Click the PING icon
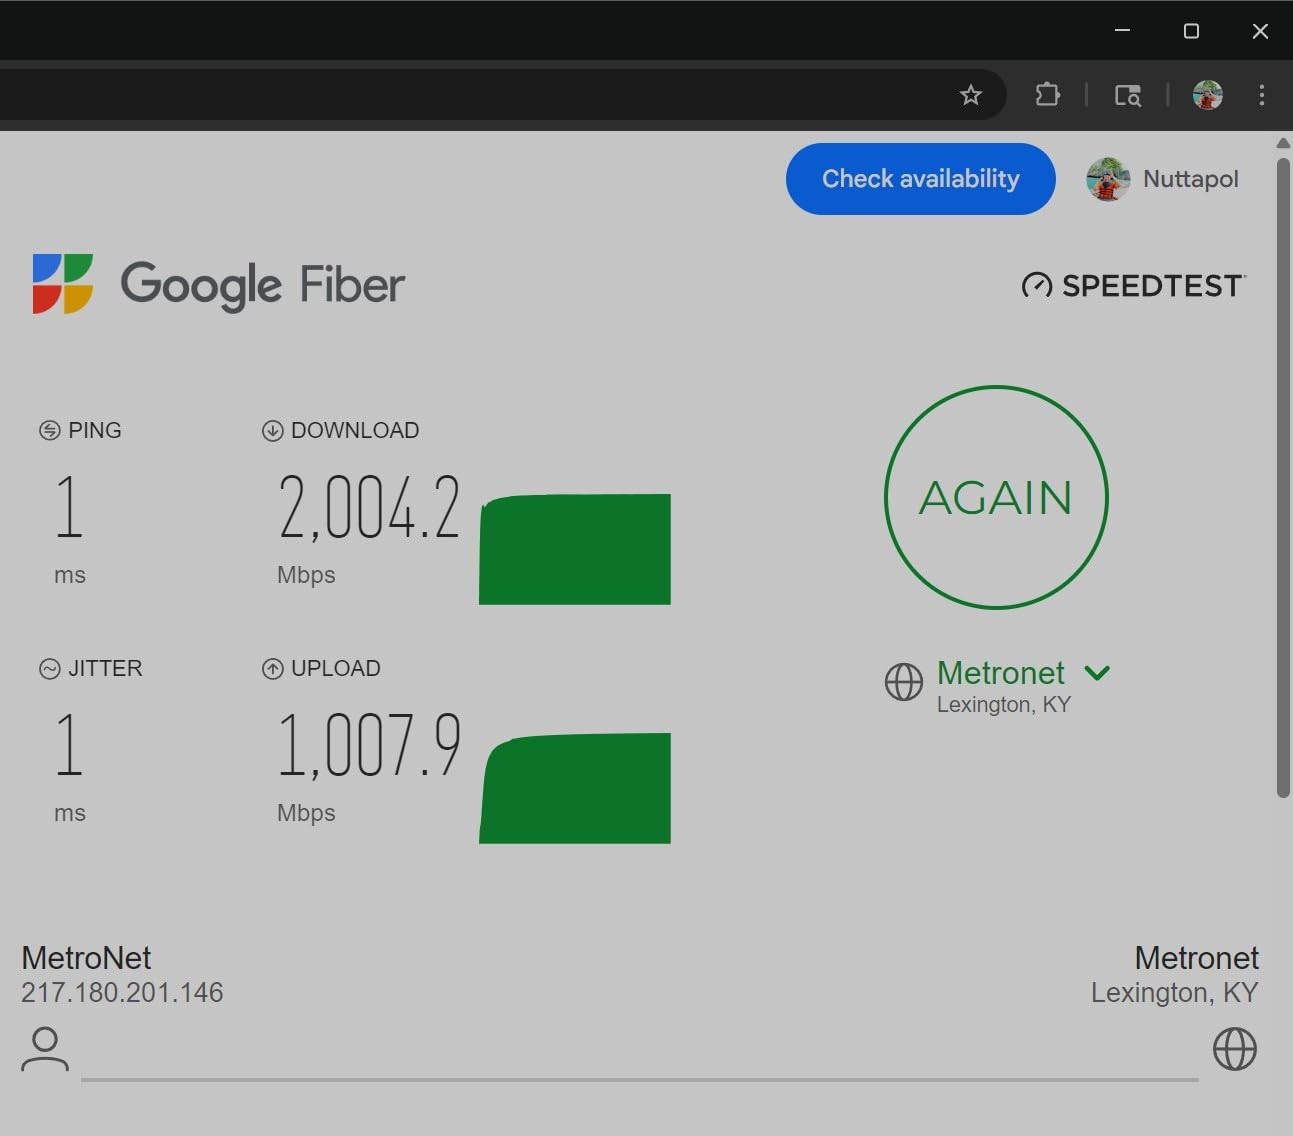This screenshot has height=1136, width=1293. point(49,431)
